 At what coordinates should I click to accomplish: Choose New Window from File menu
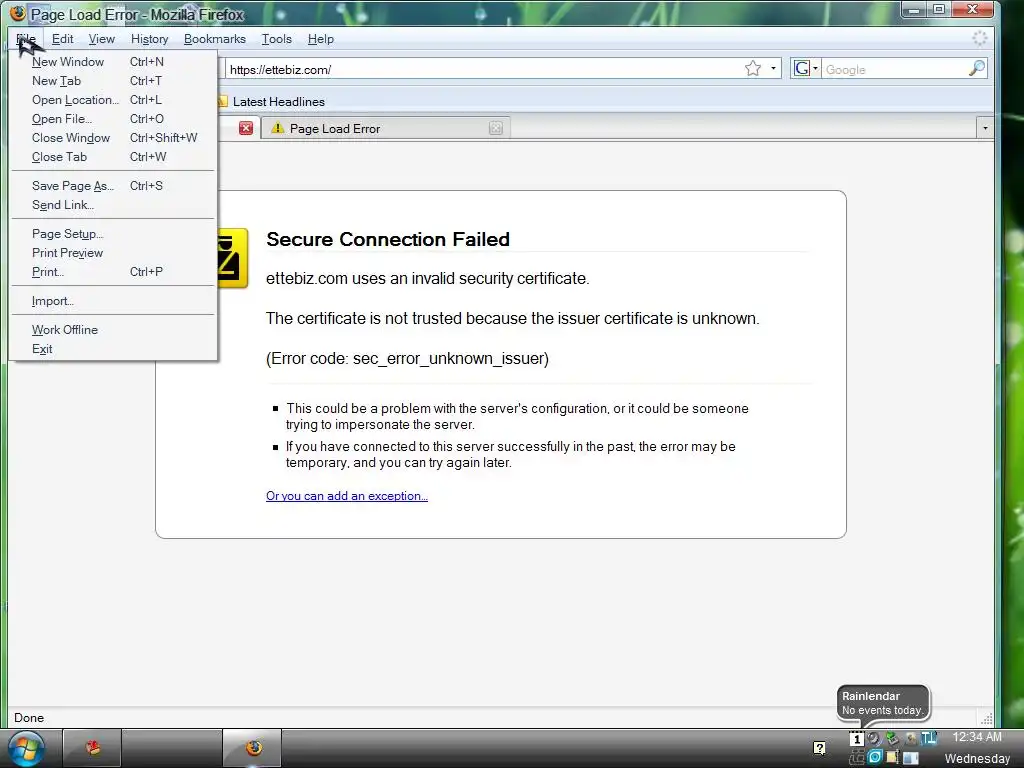point(114,61)
